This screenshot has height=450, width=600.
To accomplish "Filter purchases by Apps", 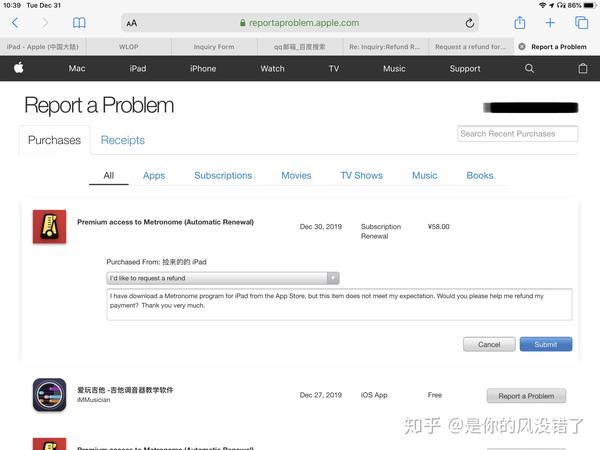I will coord(154,176).
